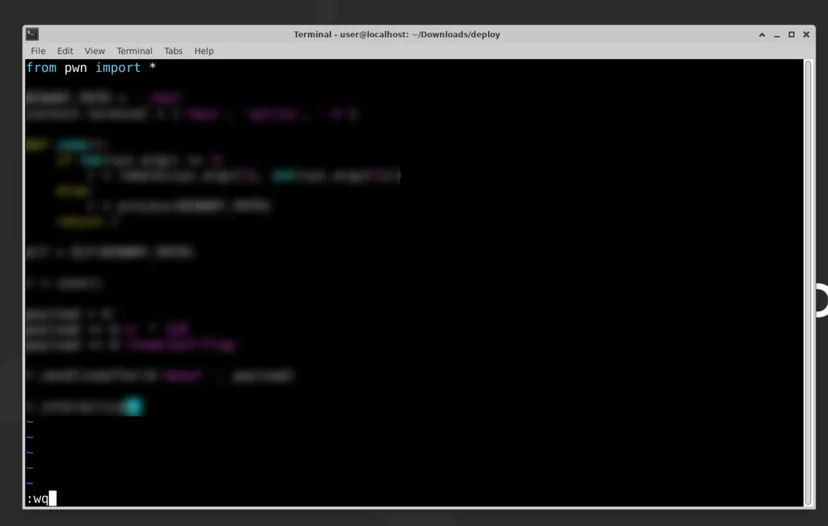Open the File menu
The width and height of the screenshot is (828, 526).
(x=38, y=51)
